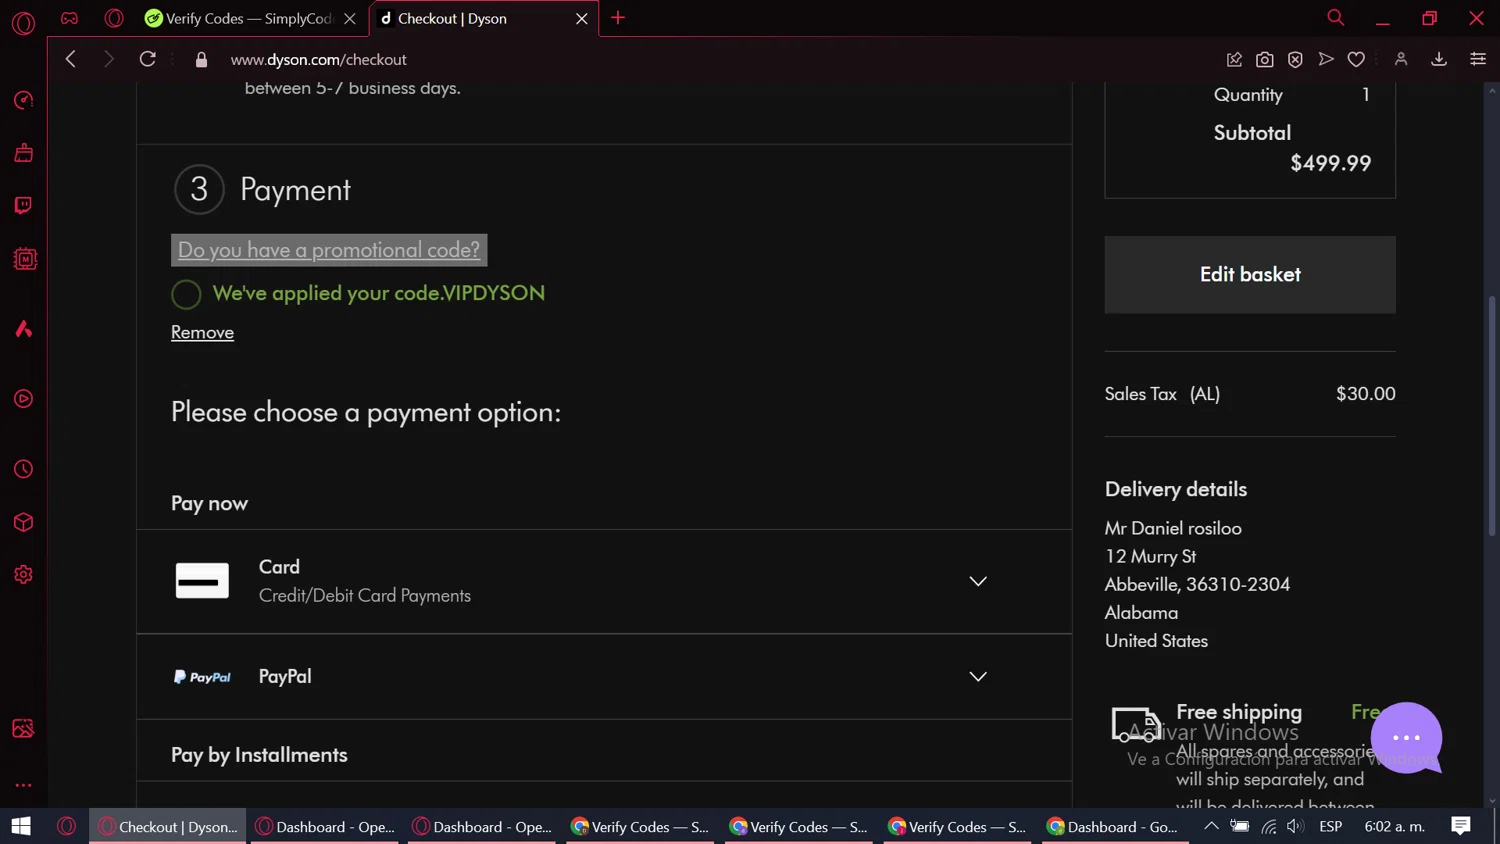Open History clock icon in sidebar

(x=23, y=469)
